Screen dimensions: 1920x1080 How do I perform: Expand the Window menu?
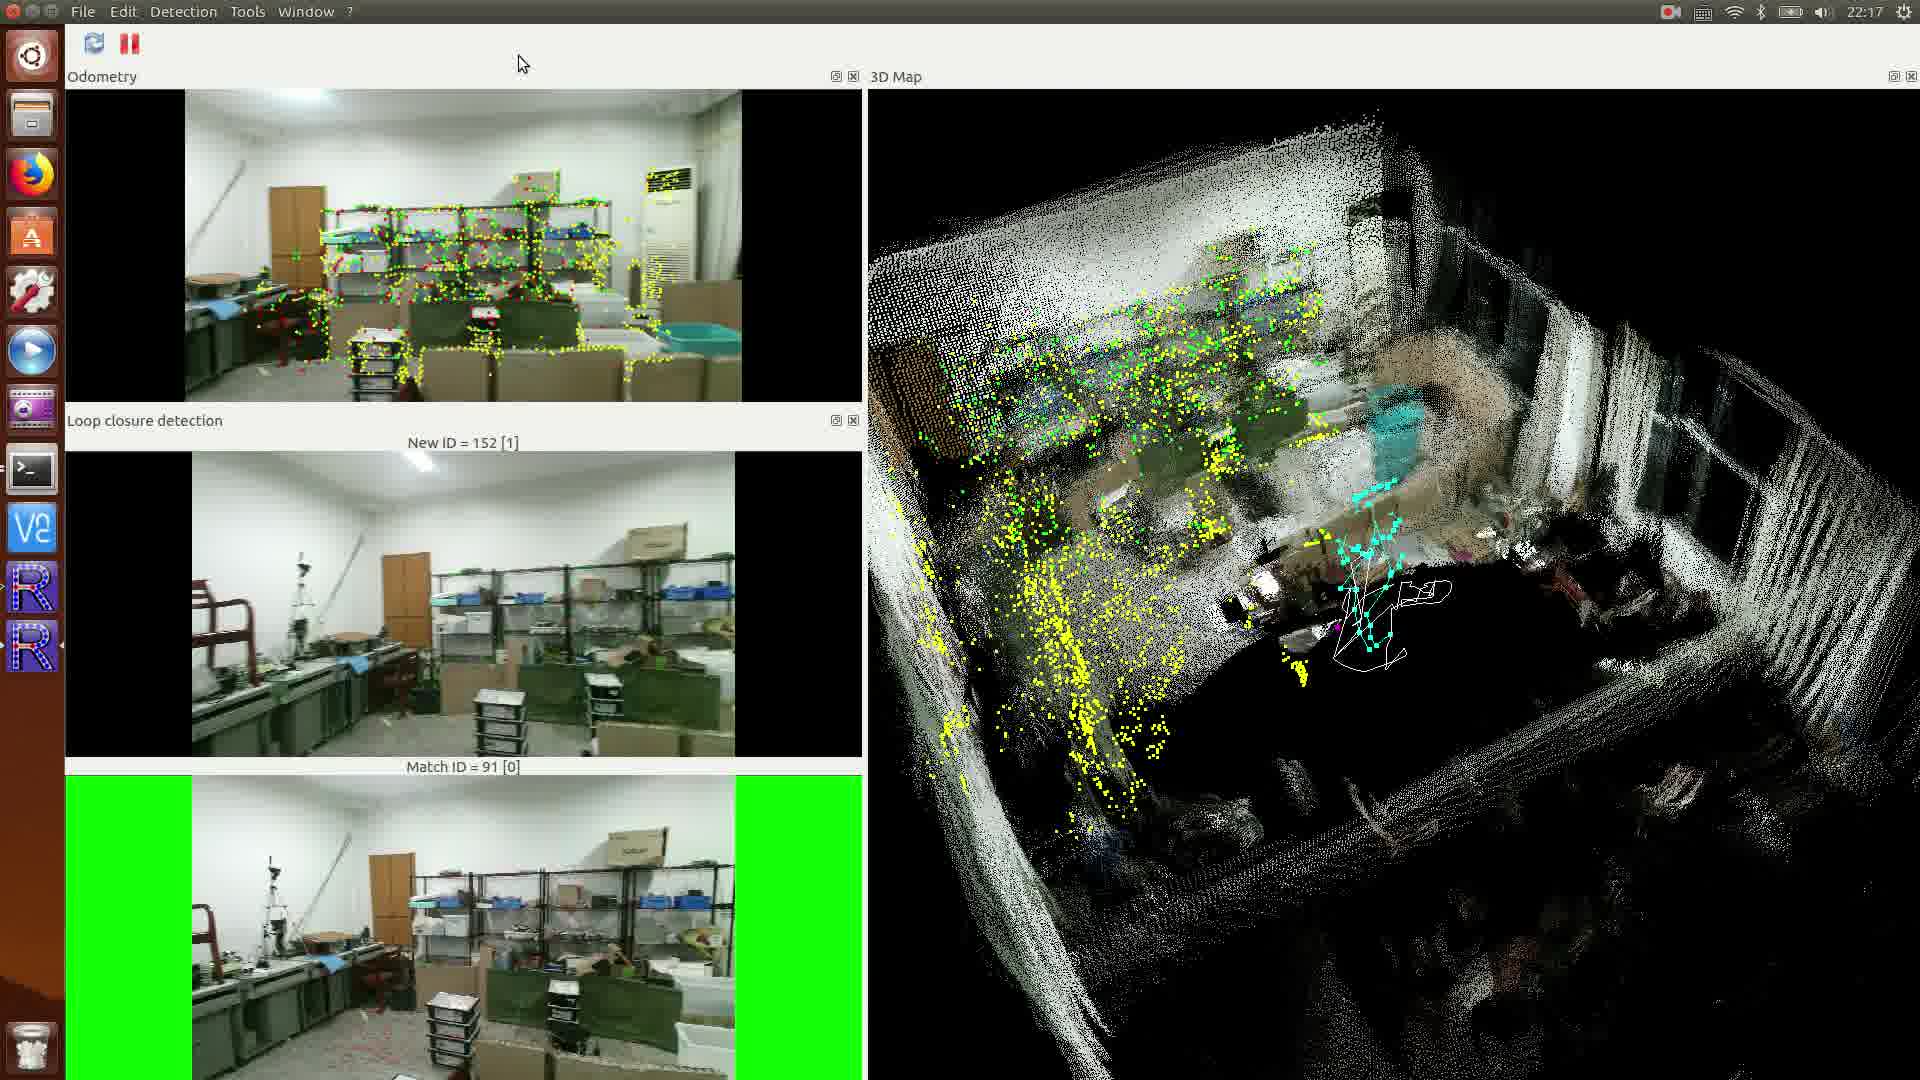(x=306, y=11)
